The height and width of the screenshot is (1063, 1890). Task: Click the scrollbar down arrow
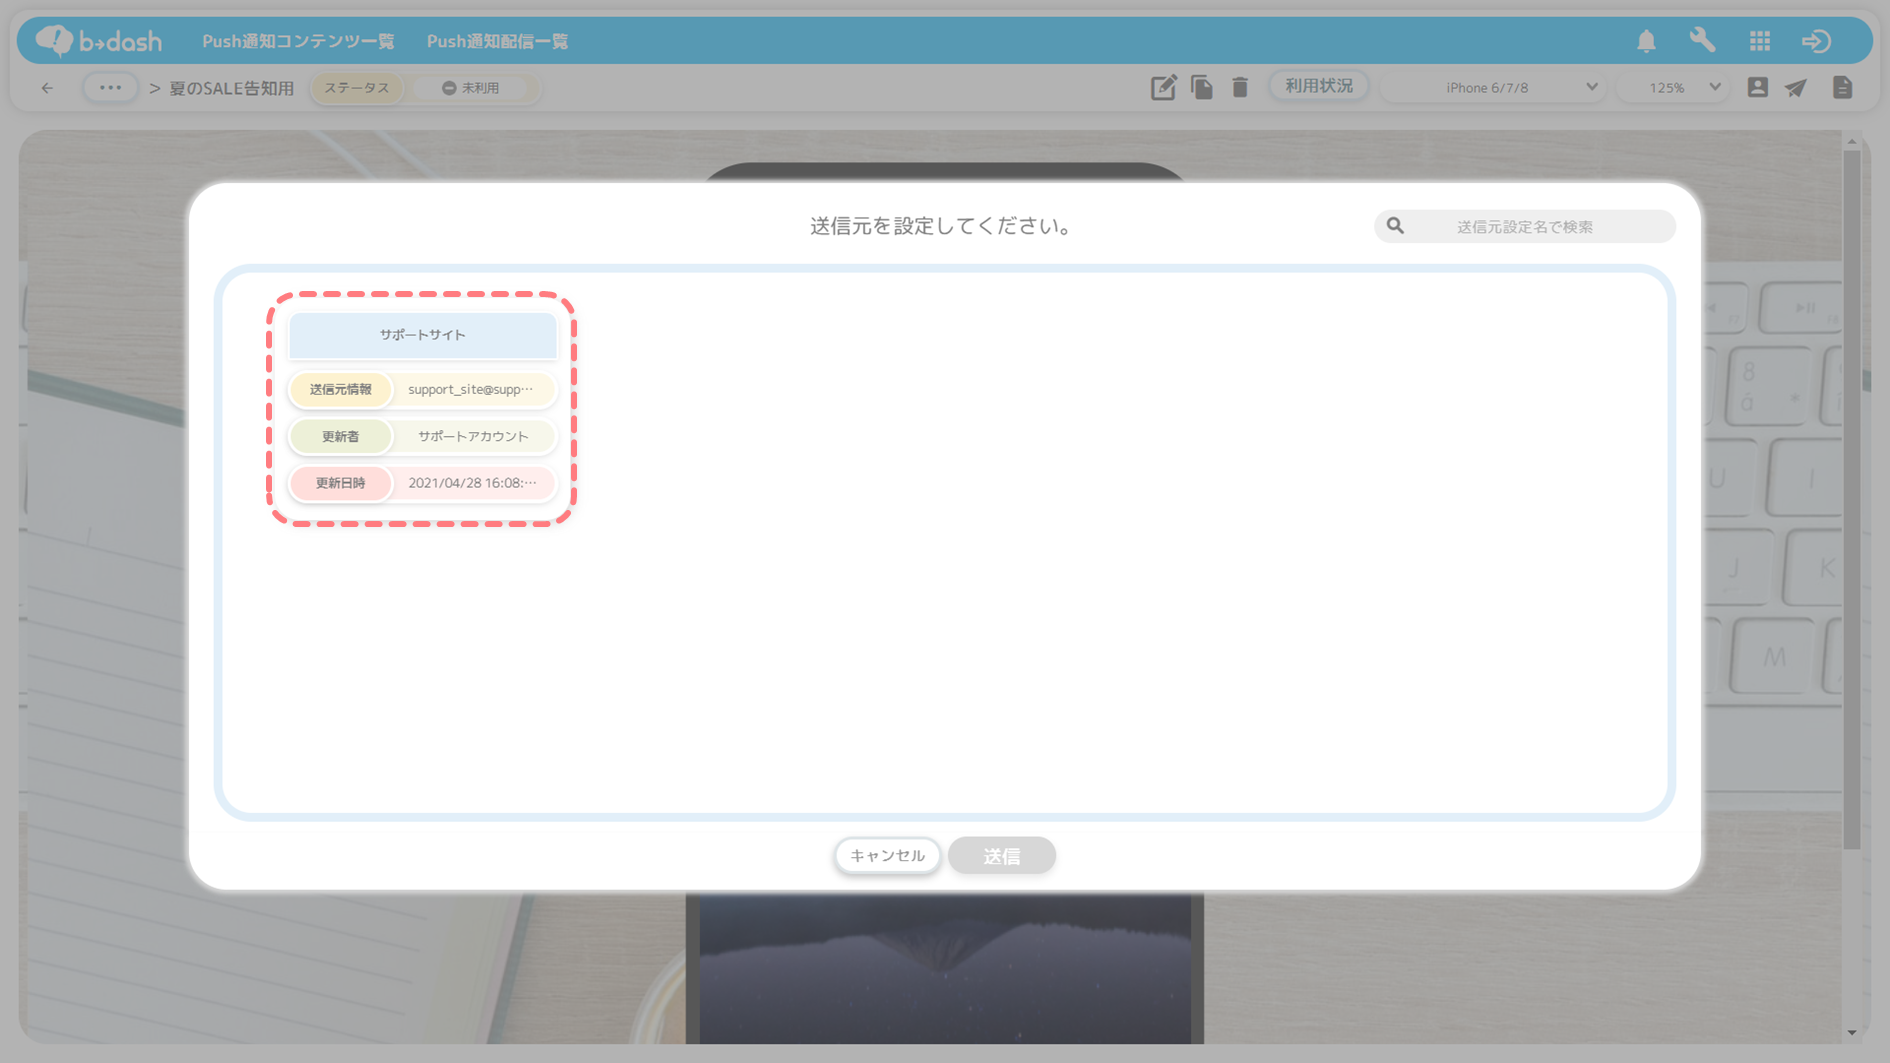(1852, 1032)
